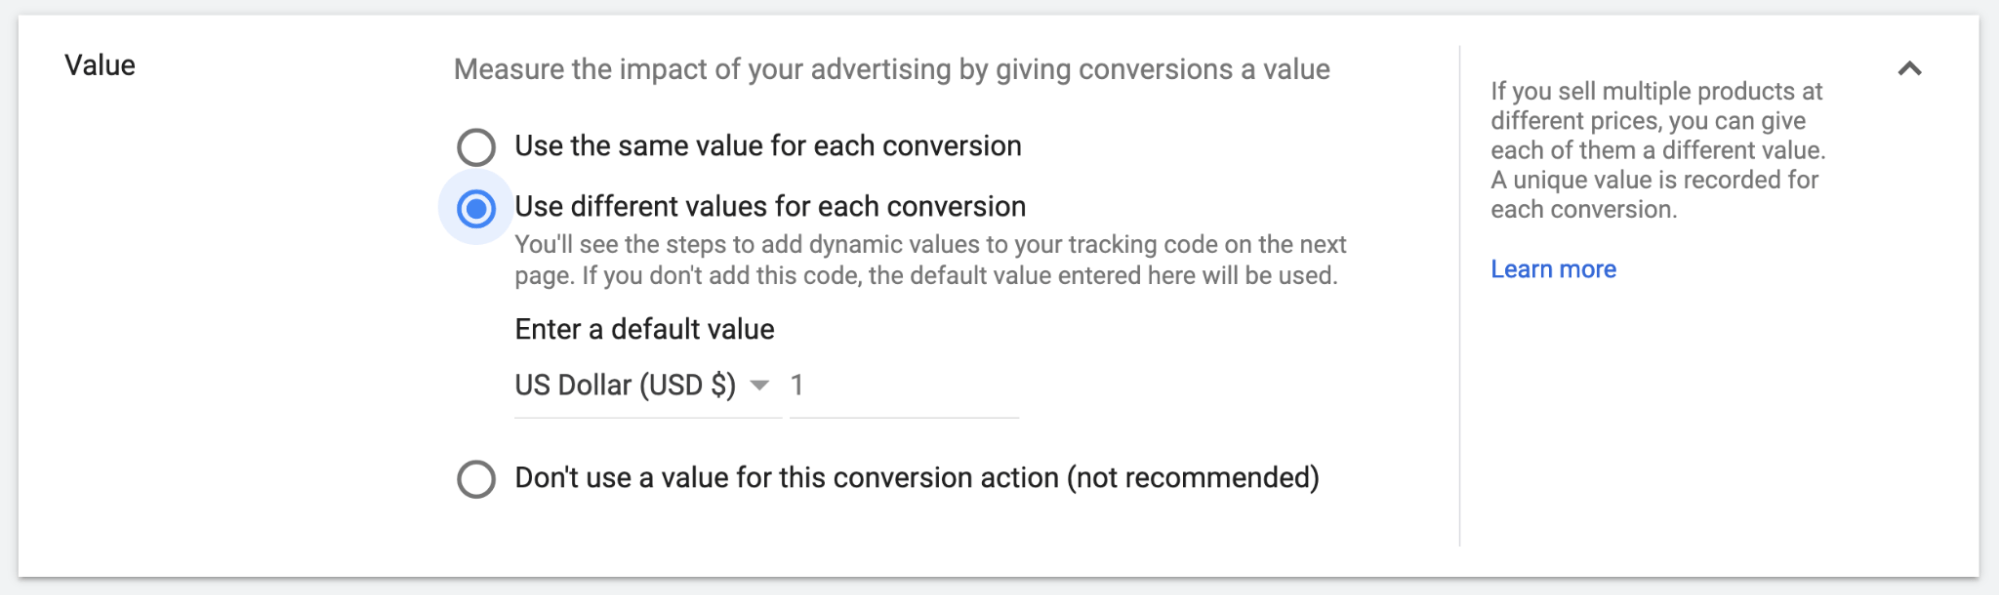Focus the default value input field
Viewport: 1999px width, 596px height.
(904, 386)
